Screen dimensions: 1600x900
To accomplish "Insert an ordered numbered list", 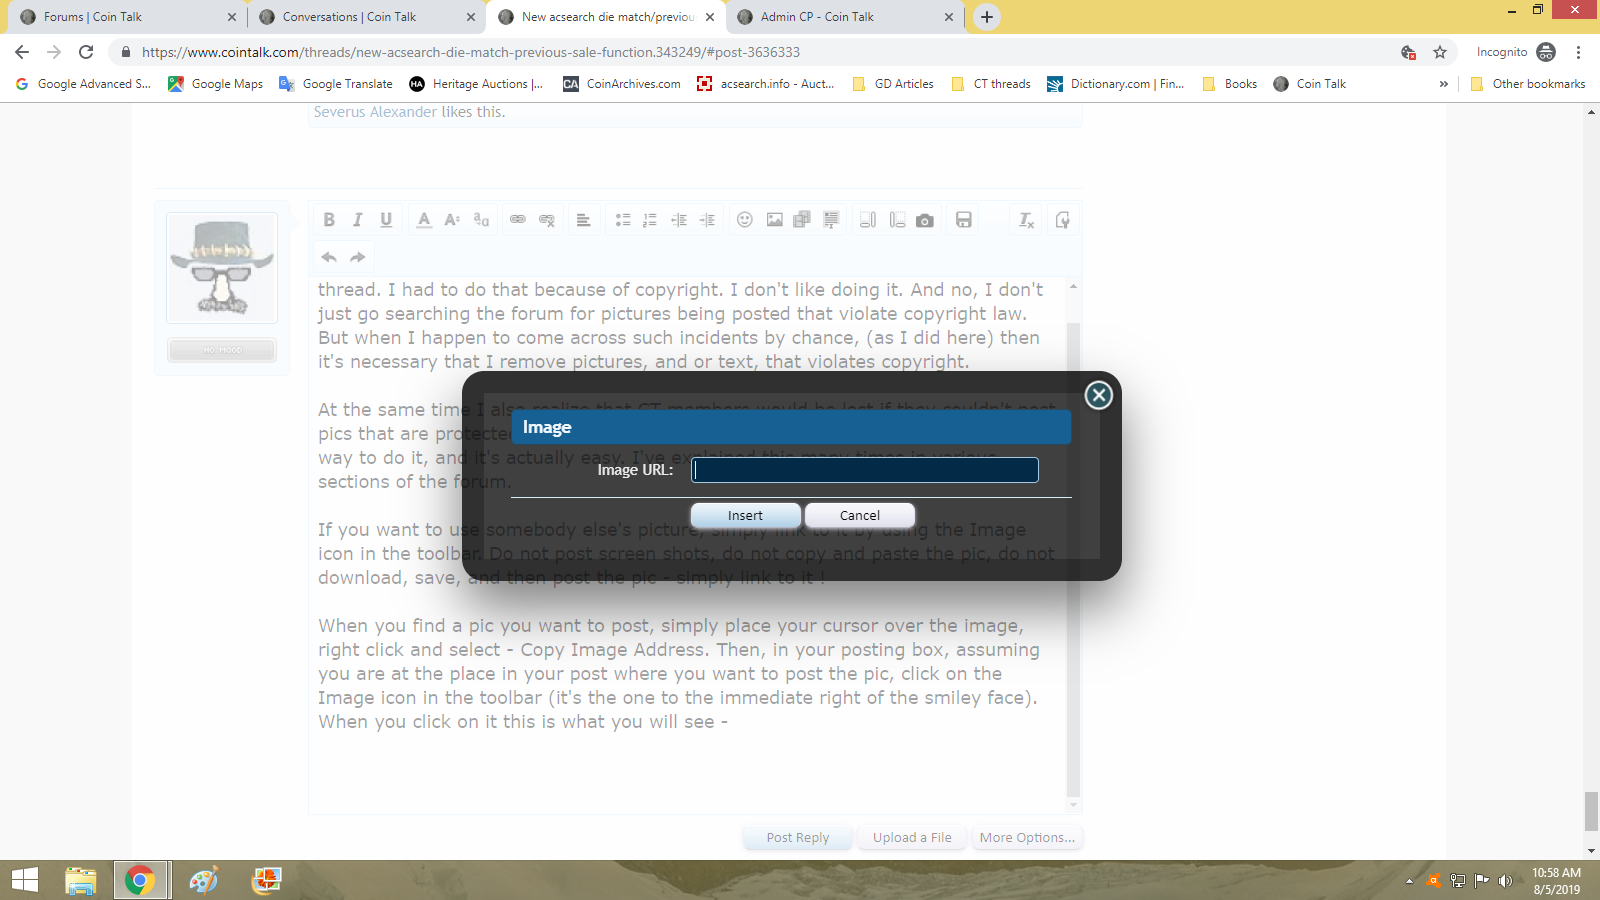I will click(x=650, y=220).
